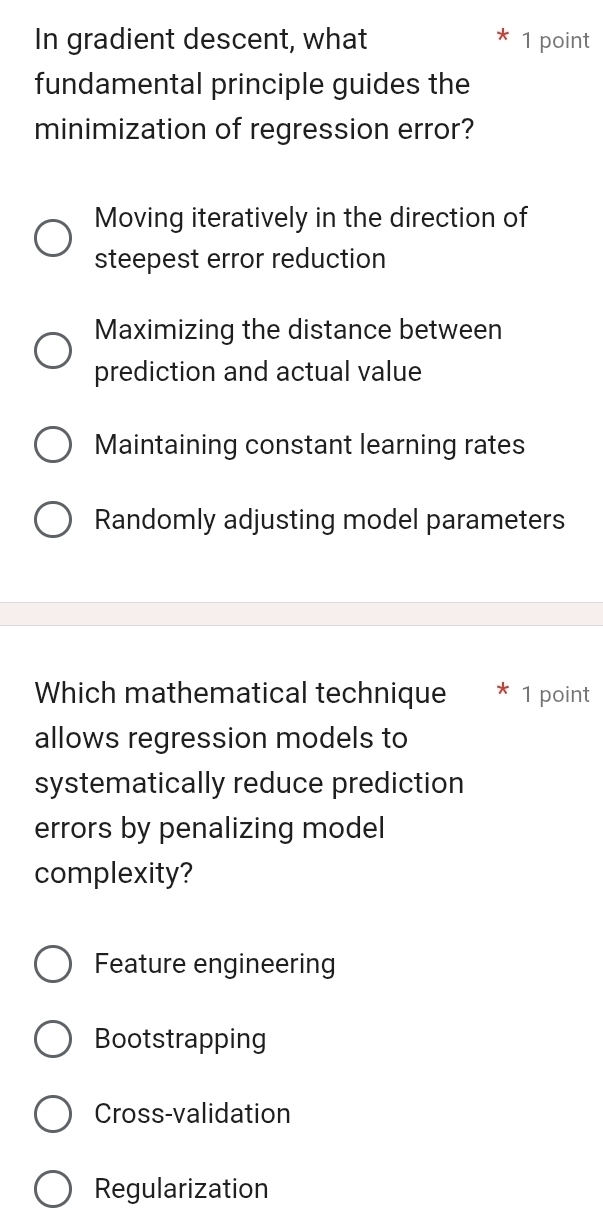The image size is (603, 1210).
Task: Click the 'Cross-validation' label text
Action: click(193, 1113)
